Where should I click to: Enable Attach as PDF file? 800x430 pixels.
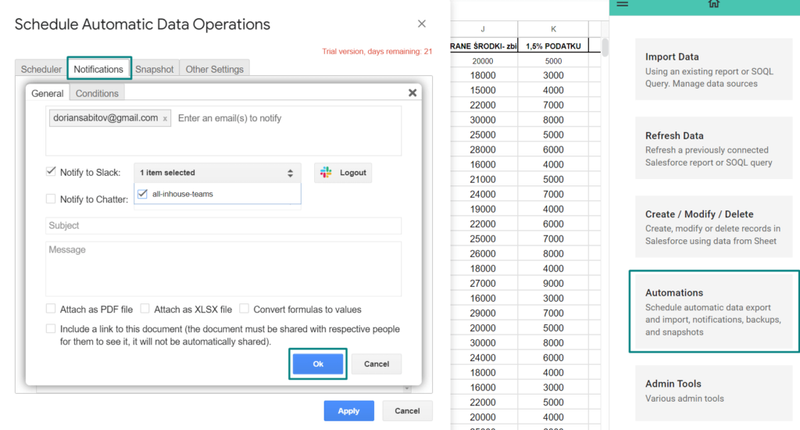[51, 309]
